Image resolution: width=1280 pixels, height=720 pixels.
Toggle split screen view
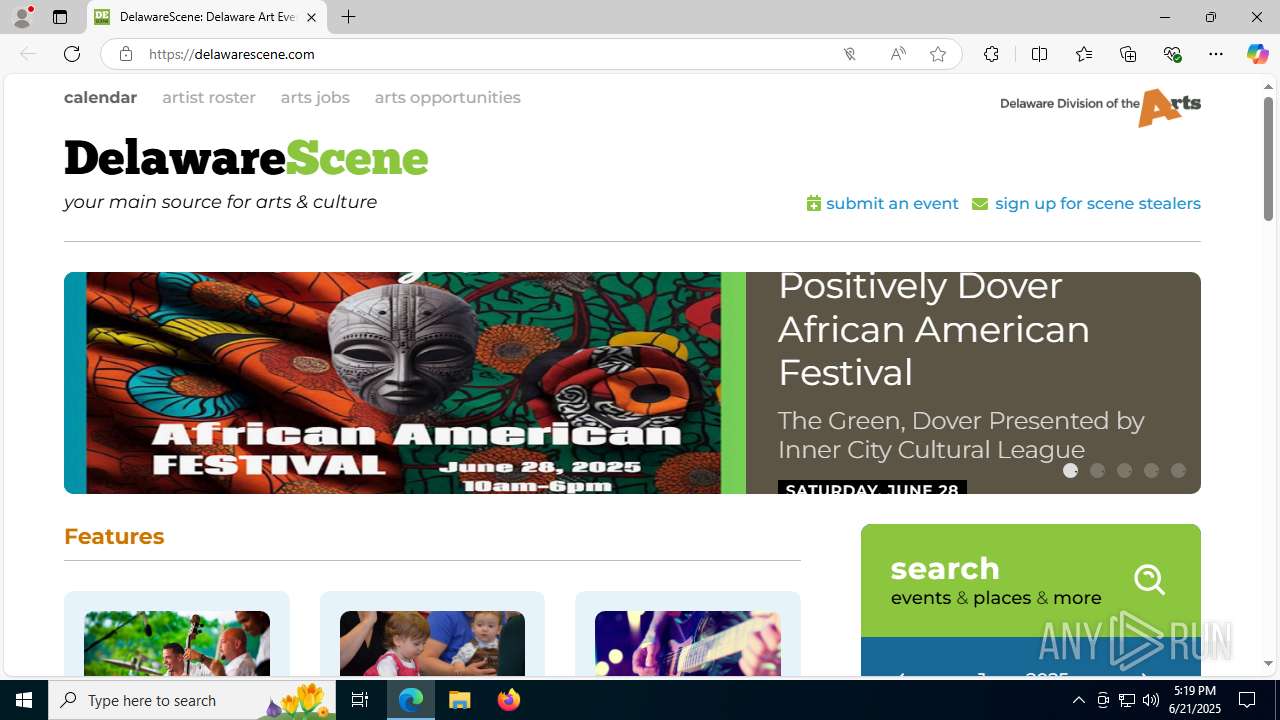pos(1039,54)
